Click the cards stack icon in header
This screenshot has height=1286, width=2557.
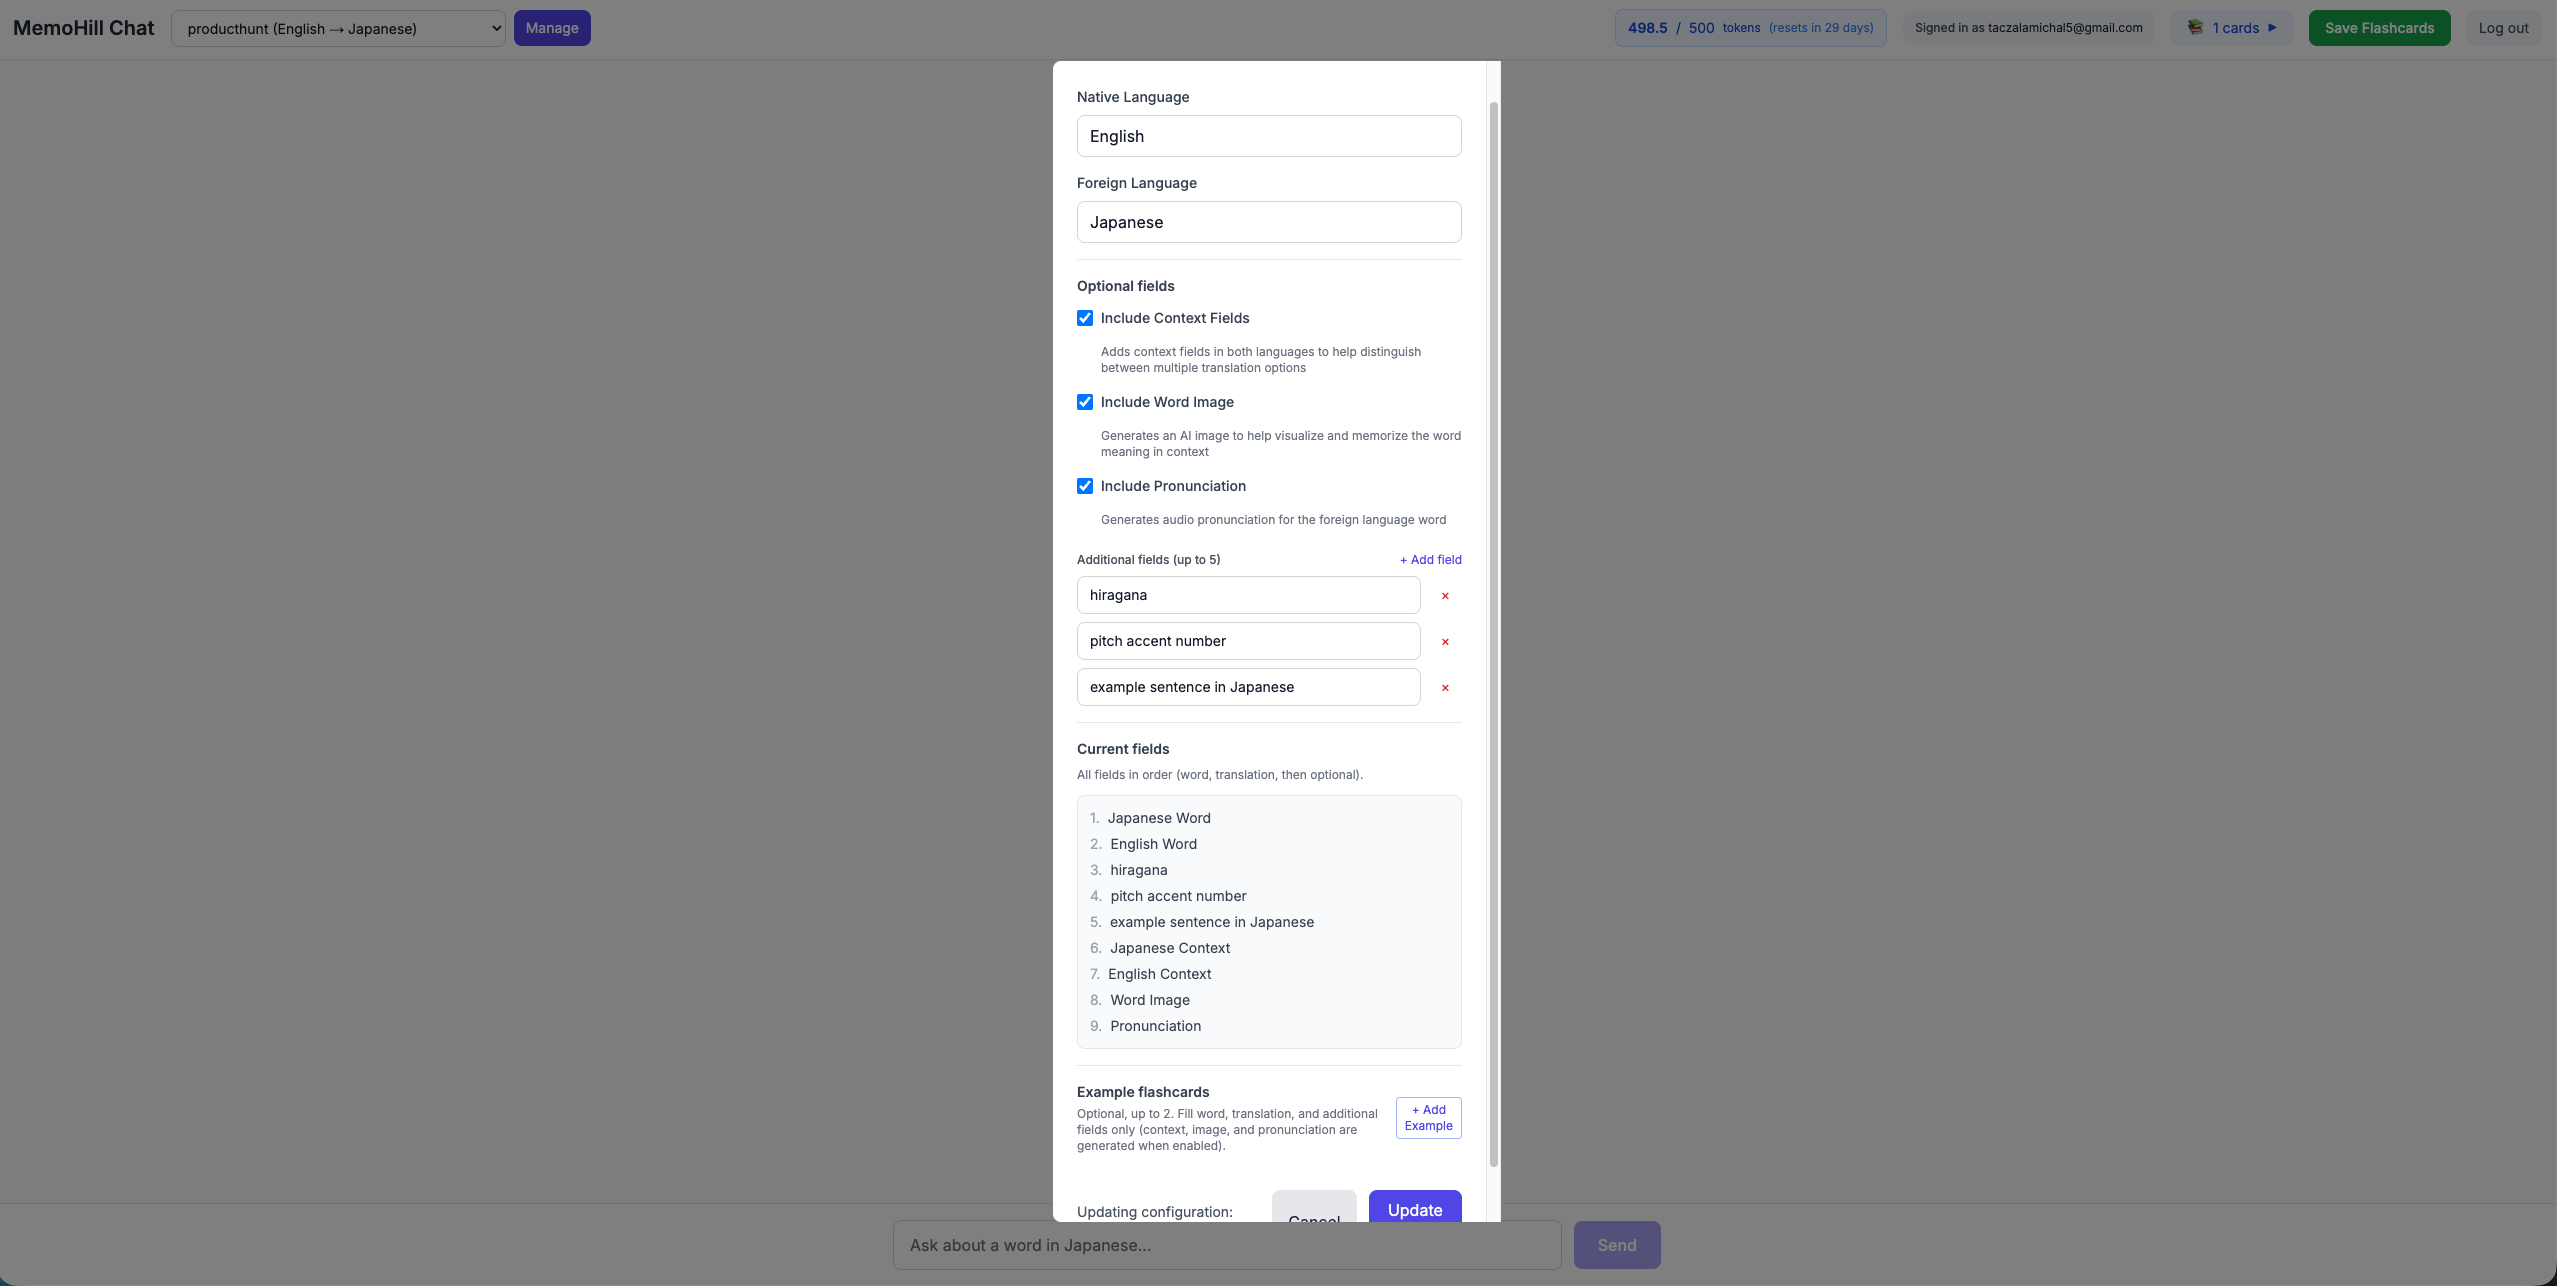(x=2195, y=28)
